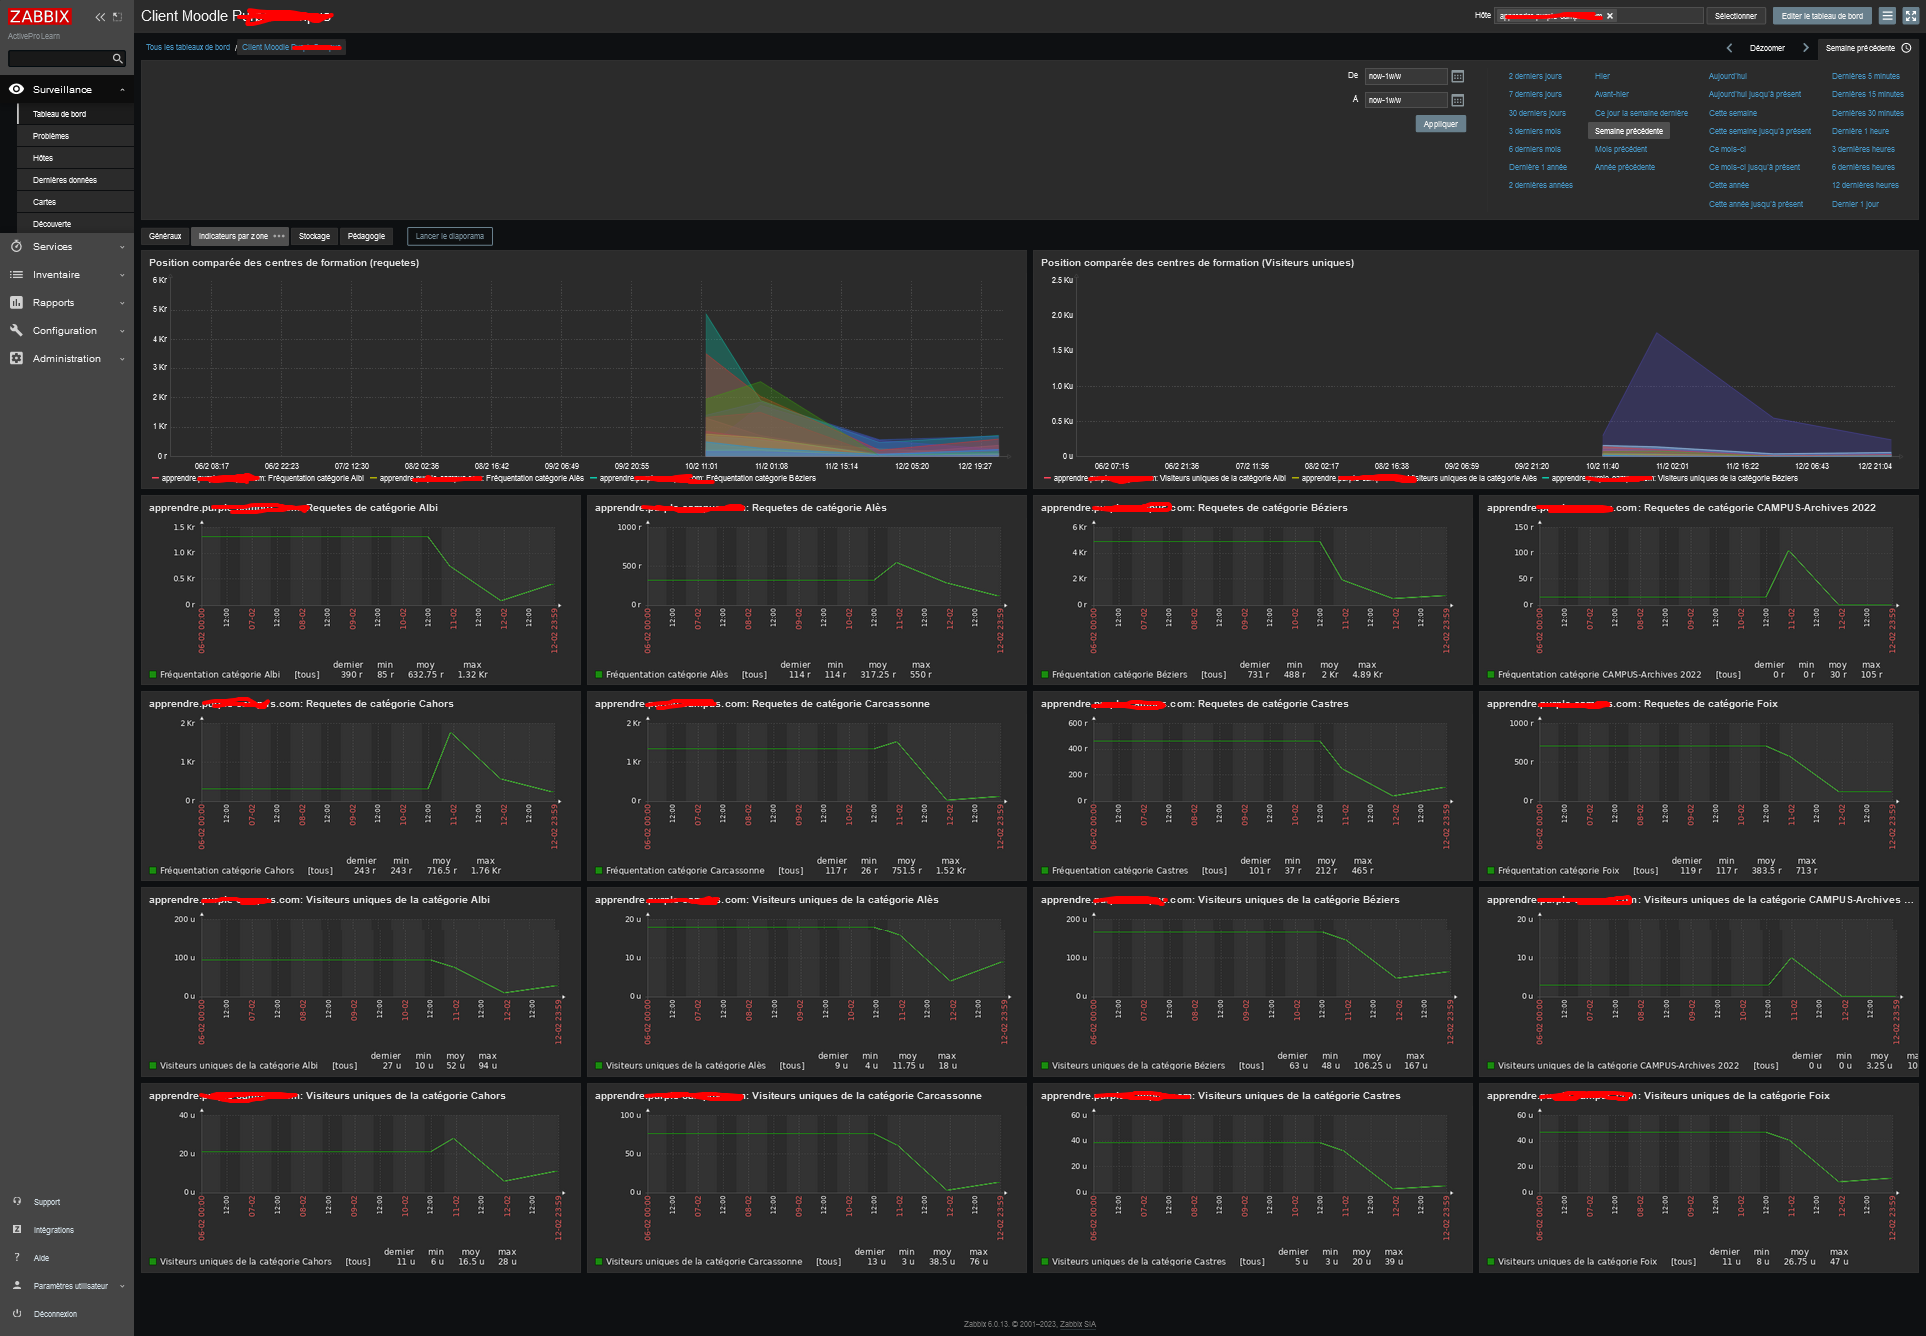The height and width of the screenshot is (1336, 1926).
Task: Select '30 derniers jours' time range link
Action: click(x=1536, y=113)
